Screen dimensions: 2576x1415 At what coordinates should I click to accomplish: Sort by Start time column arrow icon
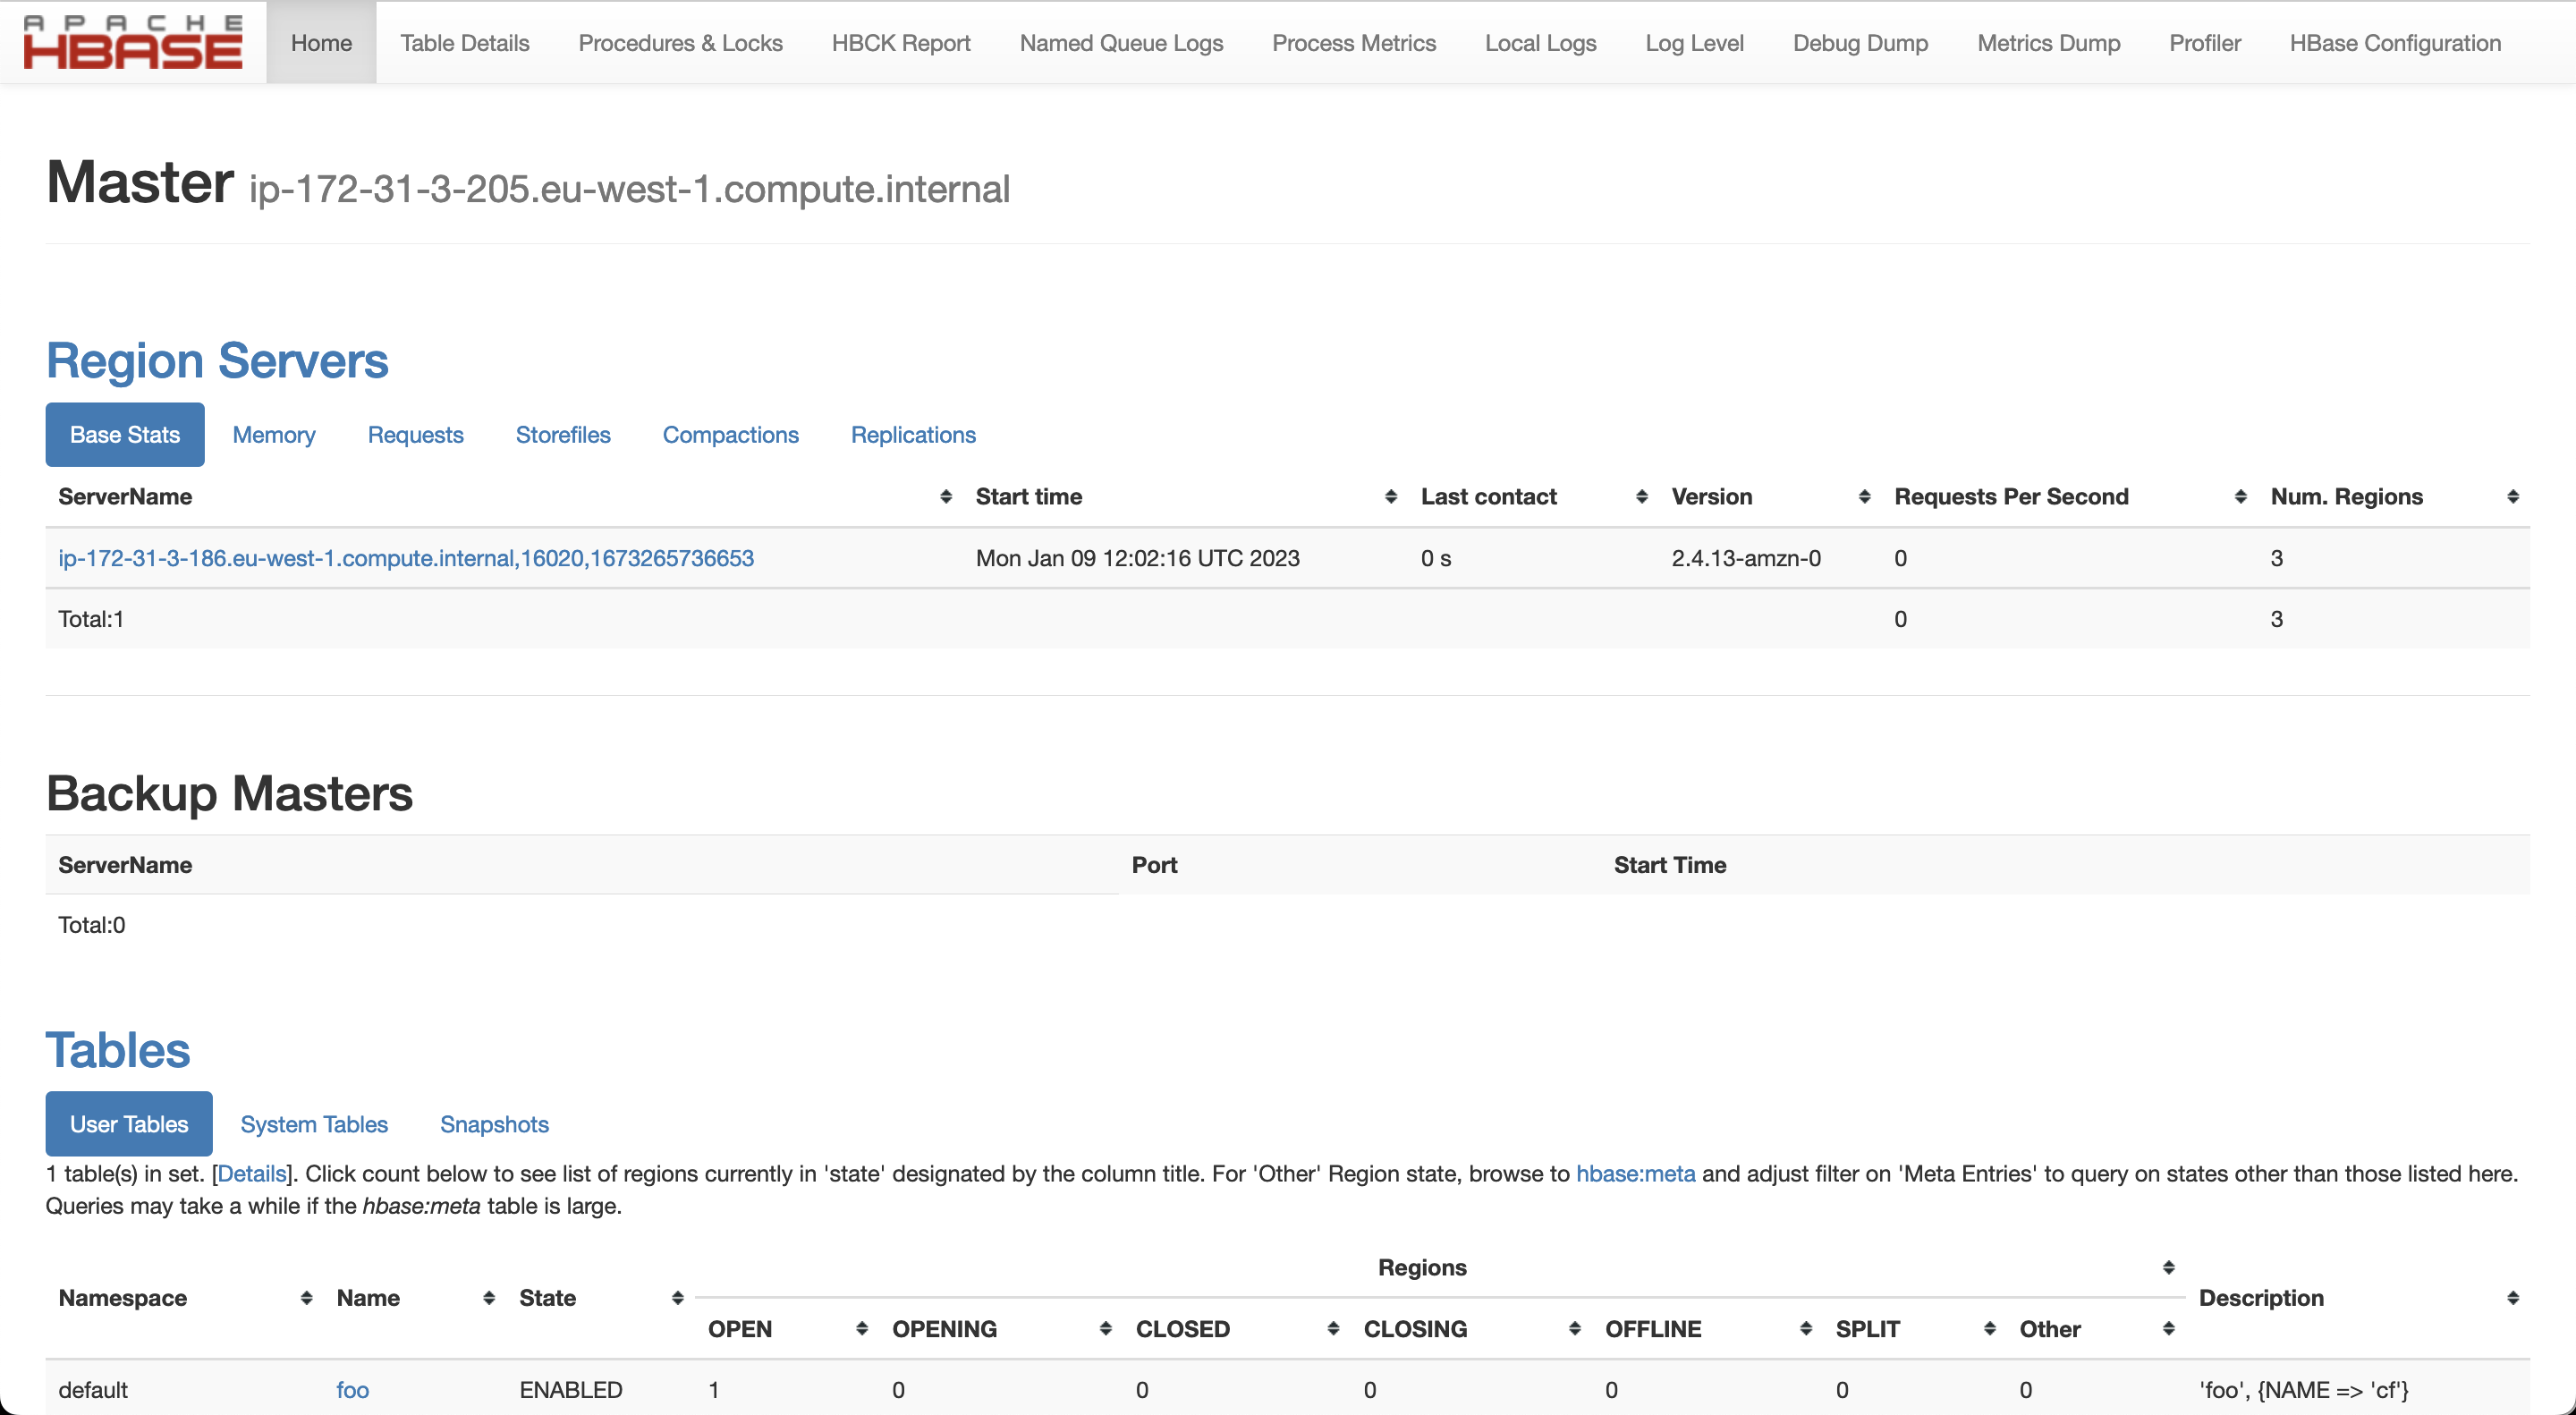click(x=1391, y=497)
